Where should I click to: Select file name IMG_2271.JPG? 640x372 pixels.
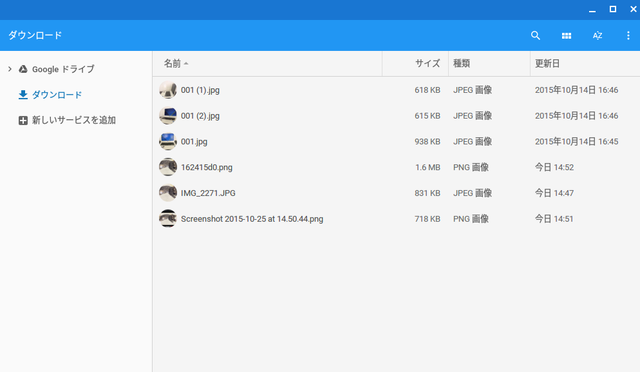[x=208, y=193]
